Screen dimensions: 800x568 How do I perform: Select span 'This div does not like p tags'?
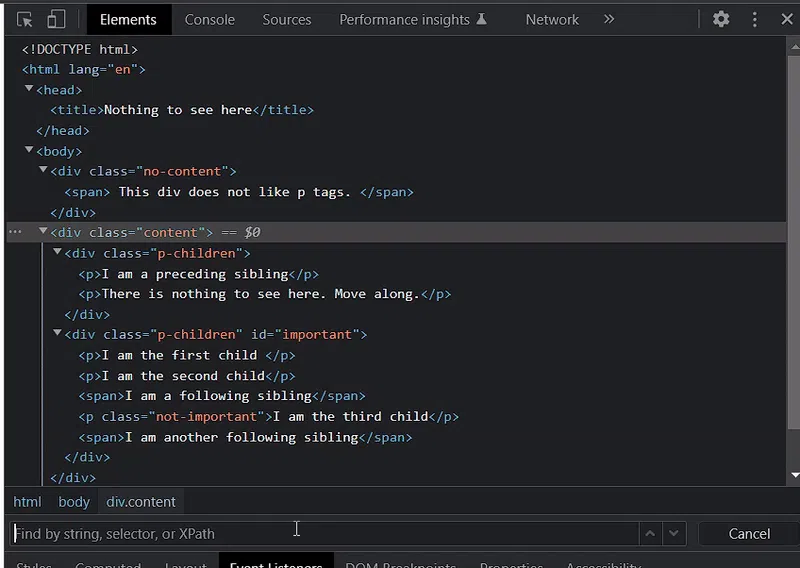(x=239, y=192)
